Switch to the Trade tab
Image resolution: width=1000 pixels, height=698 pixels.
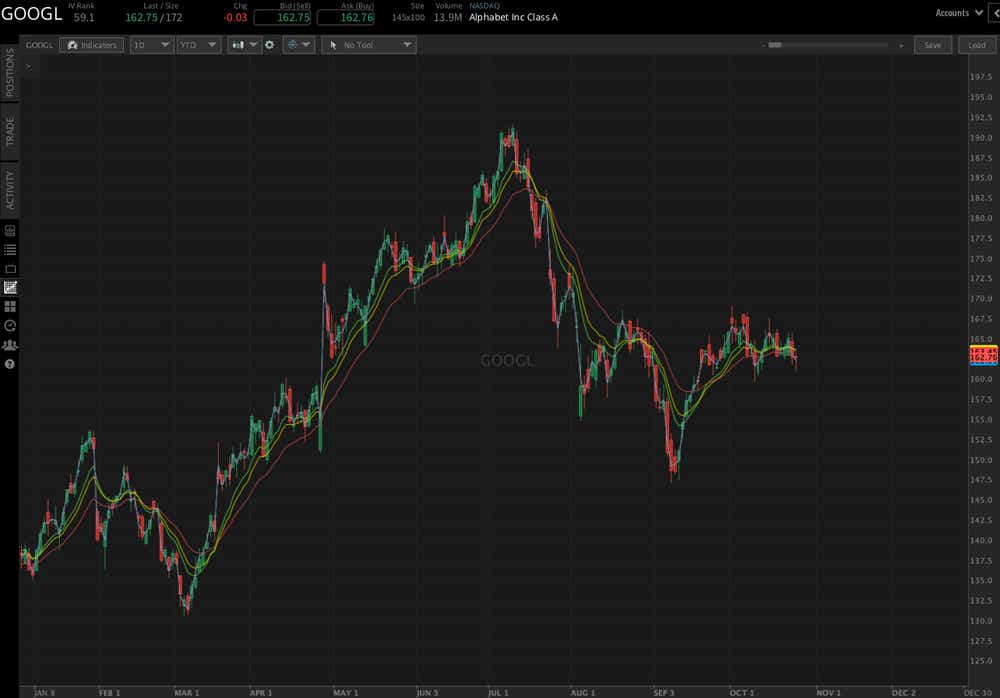(10, 131)
